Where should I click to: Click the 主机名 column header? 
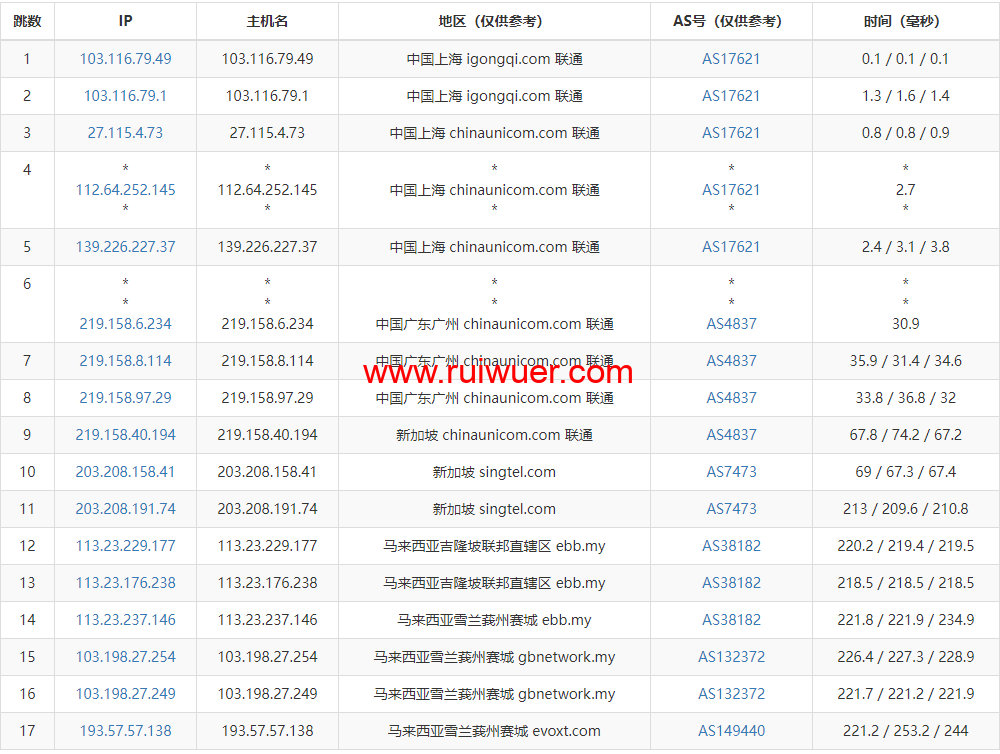[x=267, y=21]
